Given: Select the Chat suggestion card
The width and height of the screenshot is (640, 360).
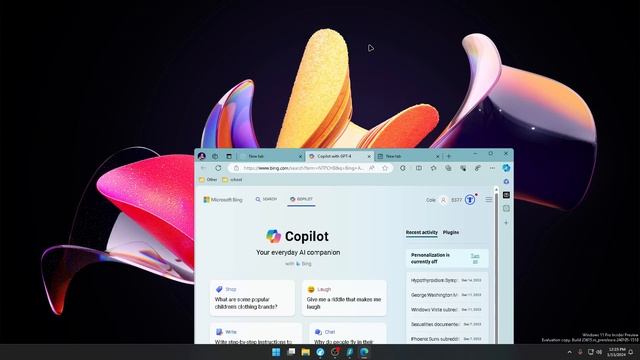Looking at the screenshot, I should [348, 333].
